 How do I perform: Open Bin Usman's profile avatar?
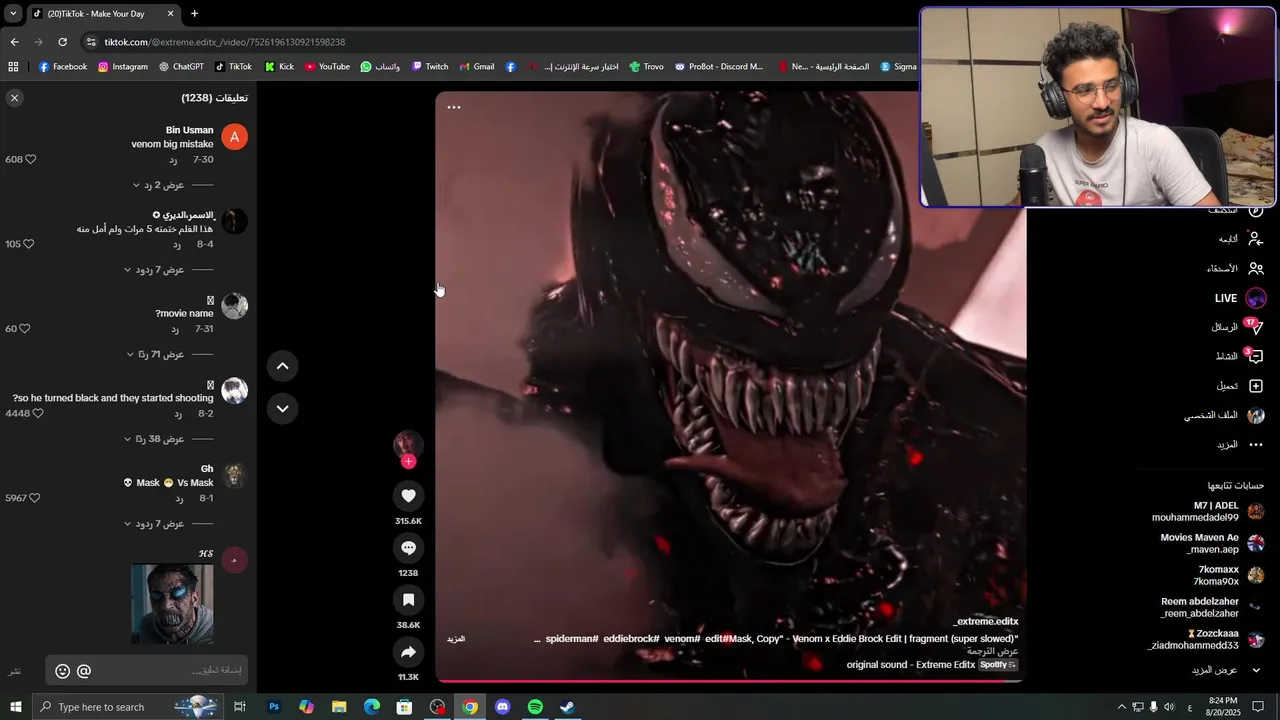click(x=234, y=137)
